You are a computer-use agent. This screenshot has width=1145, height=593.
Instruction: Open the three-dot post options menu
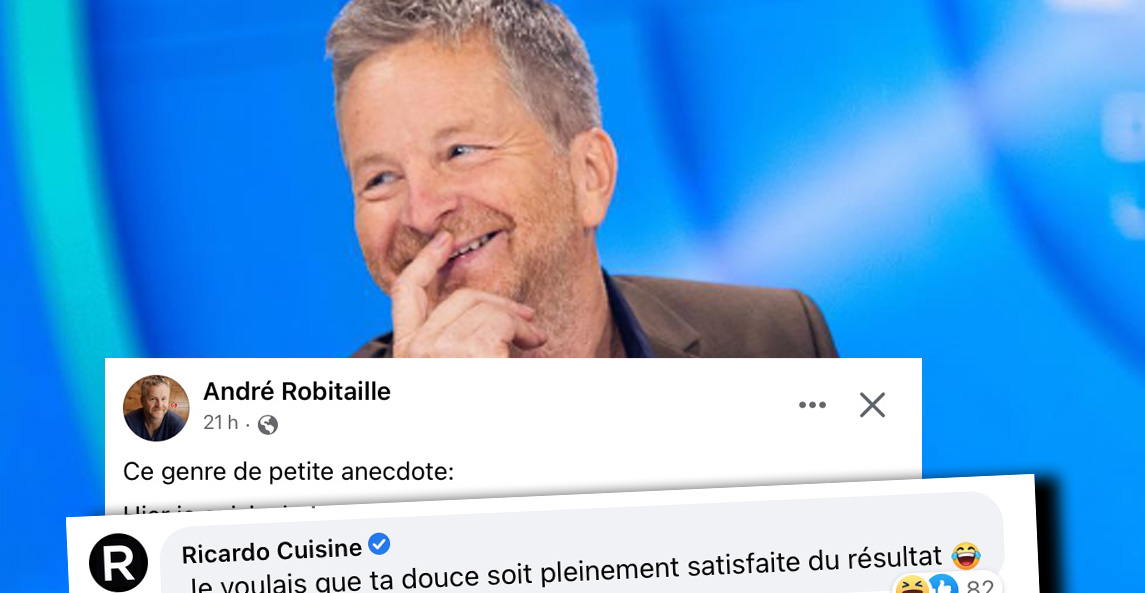click(812, 405)
